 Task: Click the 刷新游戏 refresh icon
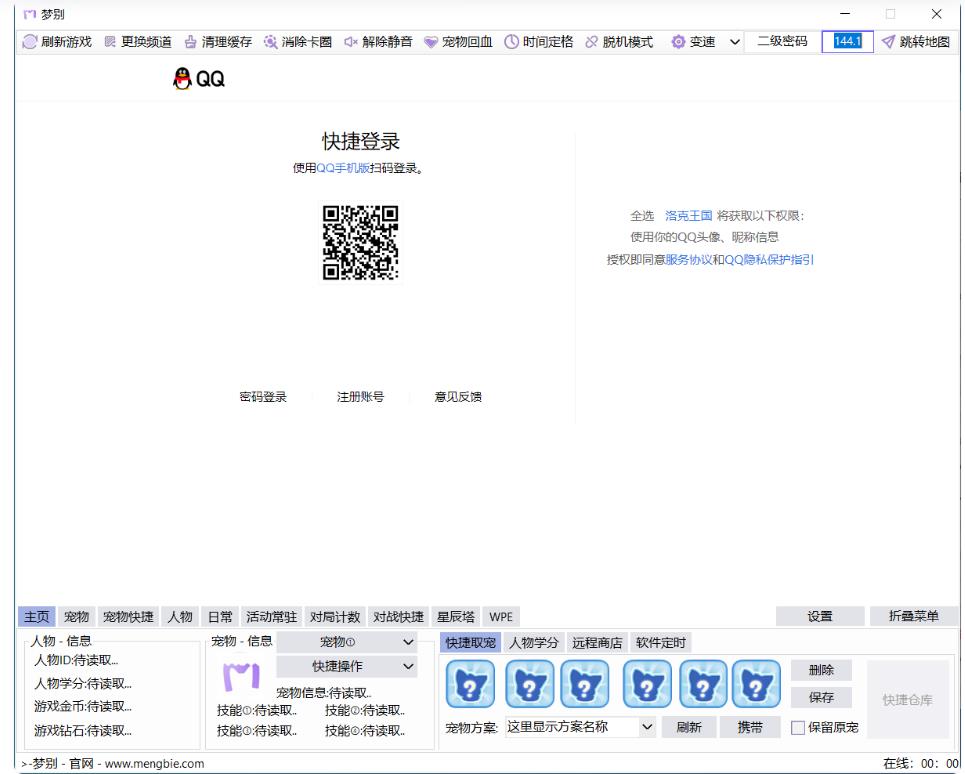click(x=29, y=42)
